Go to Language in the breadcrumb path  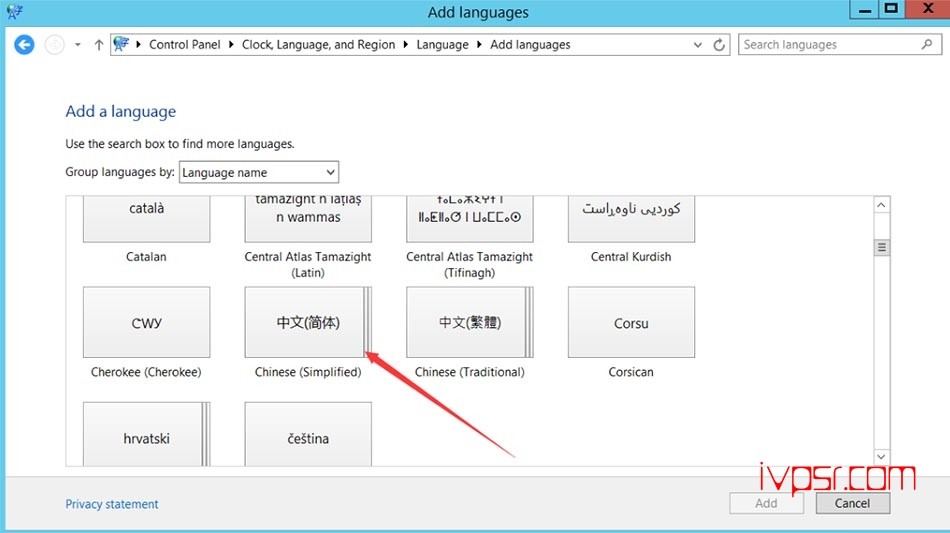(442, 45)
